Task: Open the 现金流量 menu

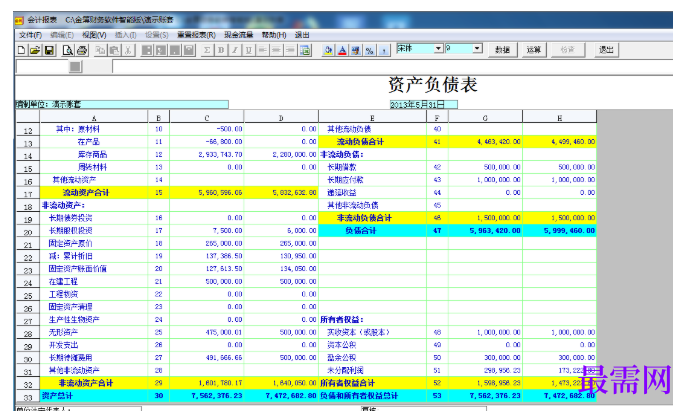Action: 239,35
